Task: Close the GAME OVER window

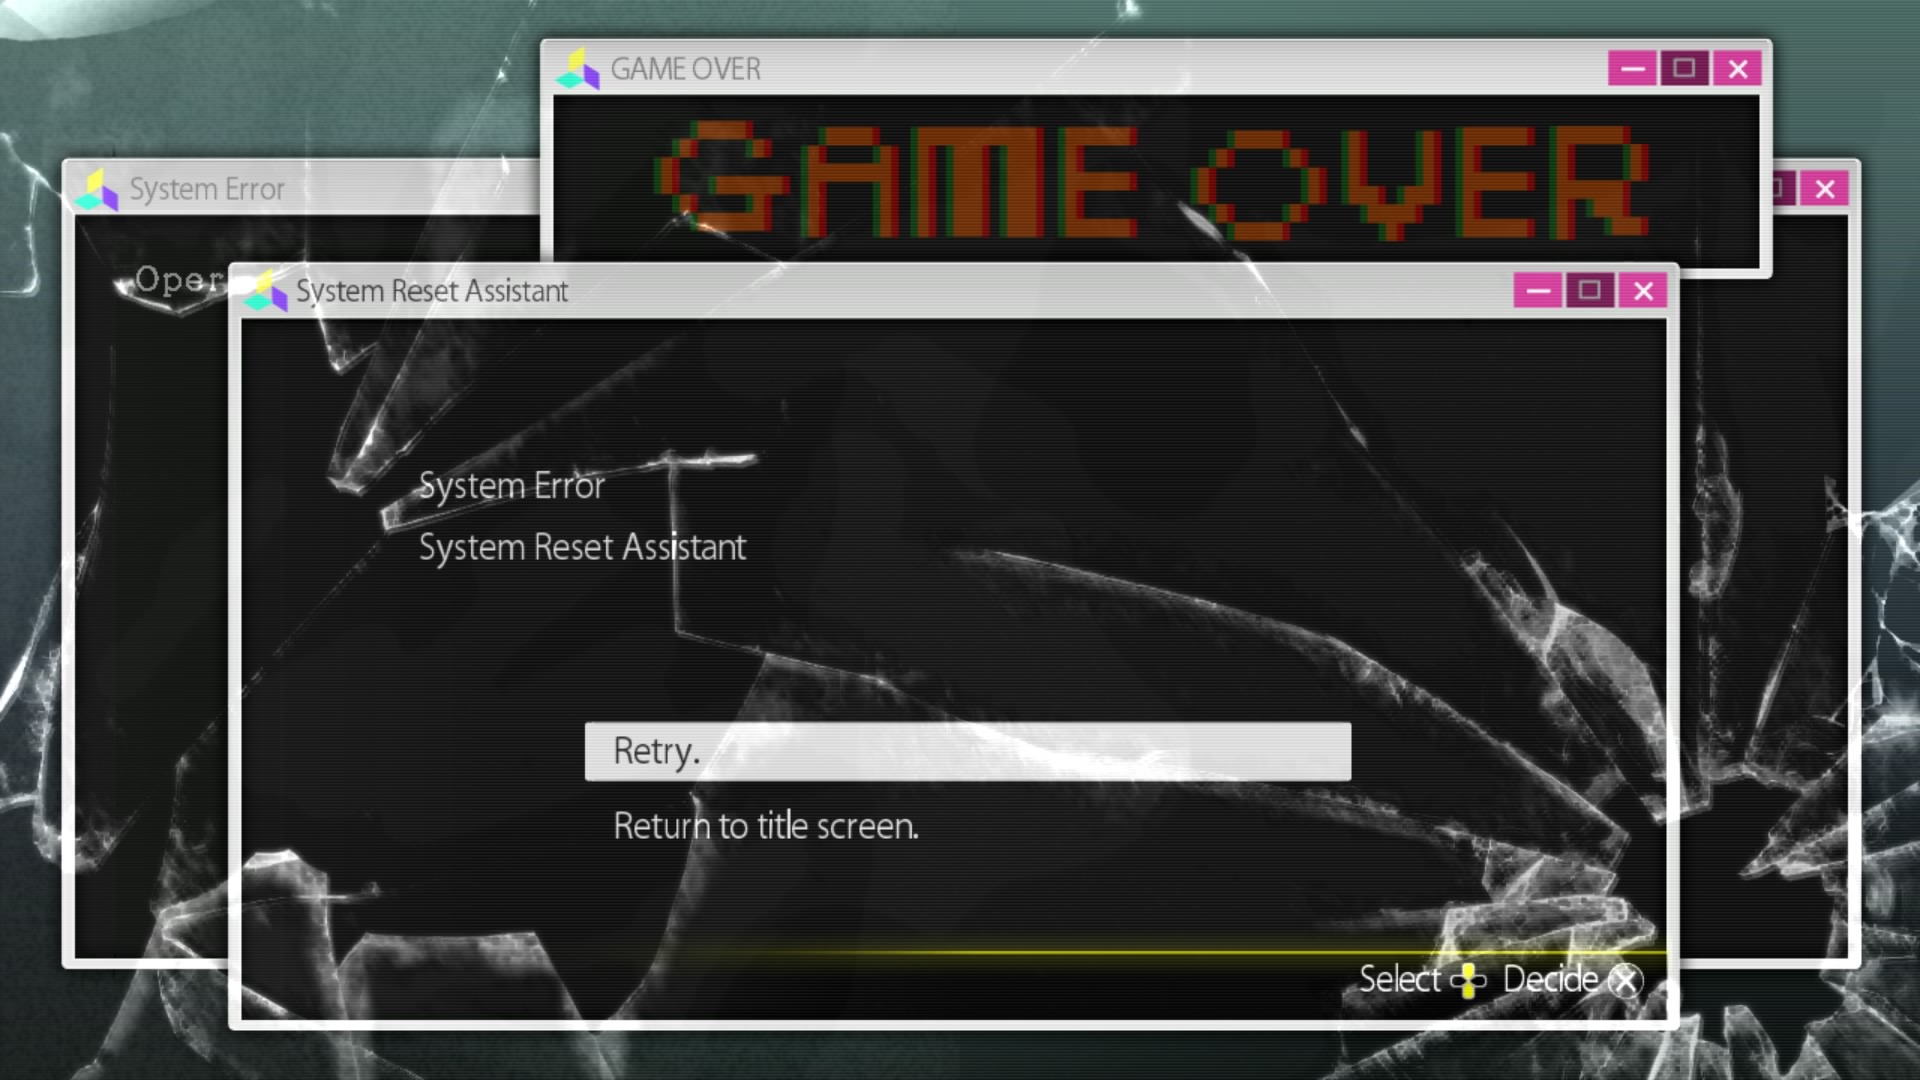Action: [1737, 69]
